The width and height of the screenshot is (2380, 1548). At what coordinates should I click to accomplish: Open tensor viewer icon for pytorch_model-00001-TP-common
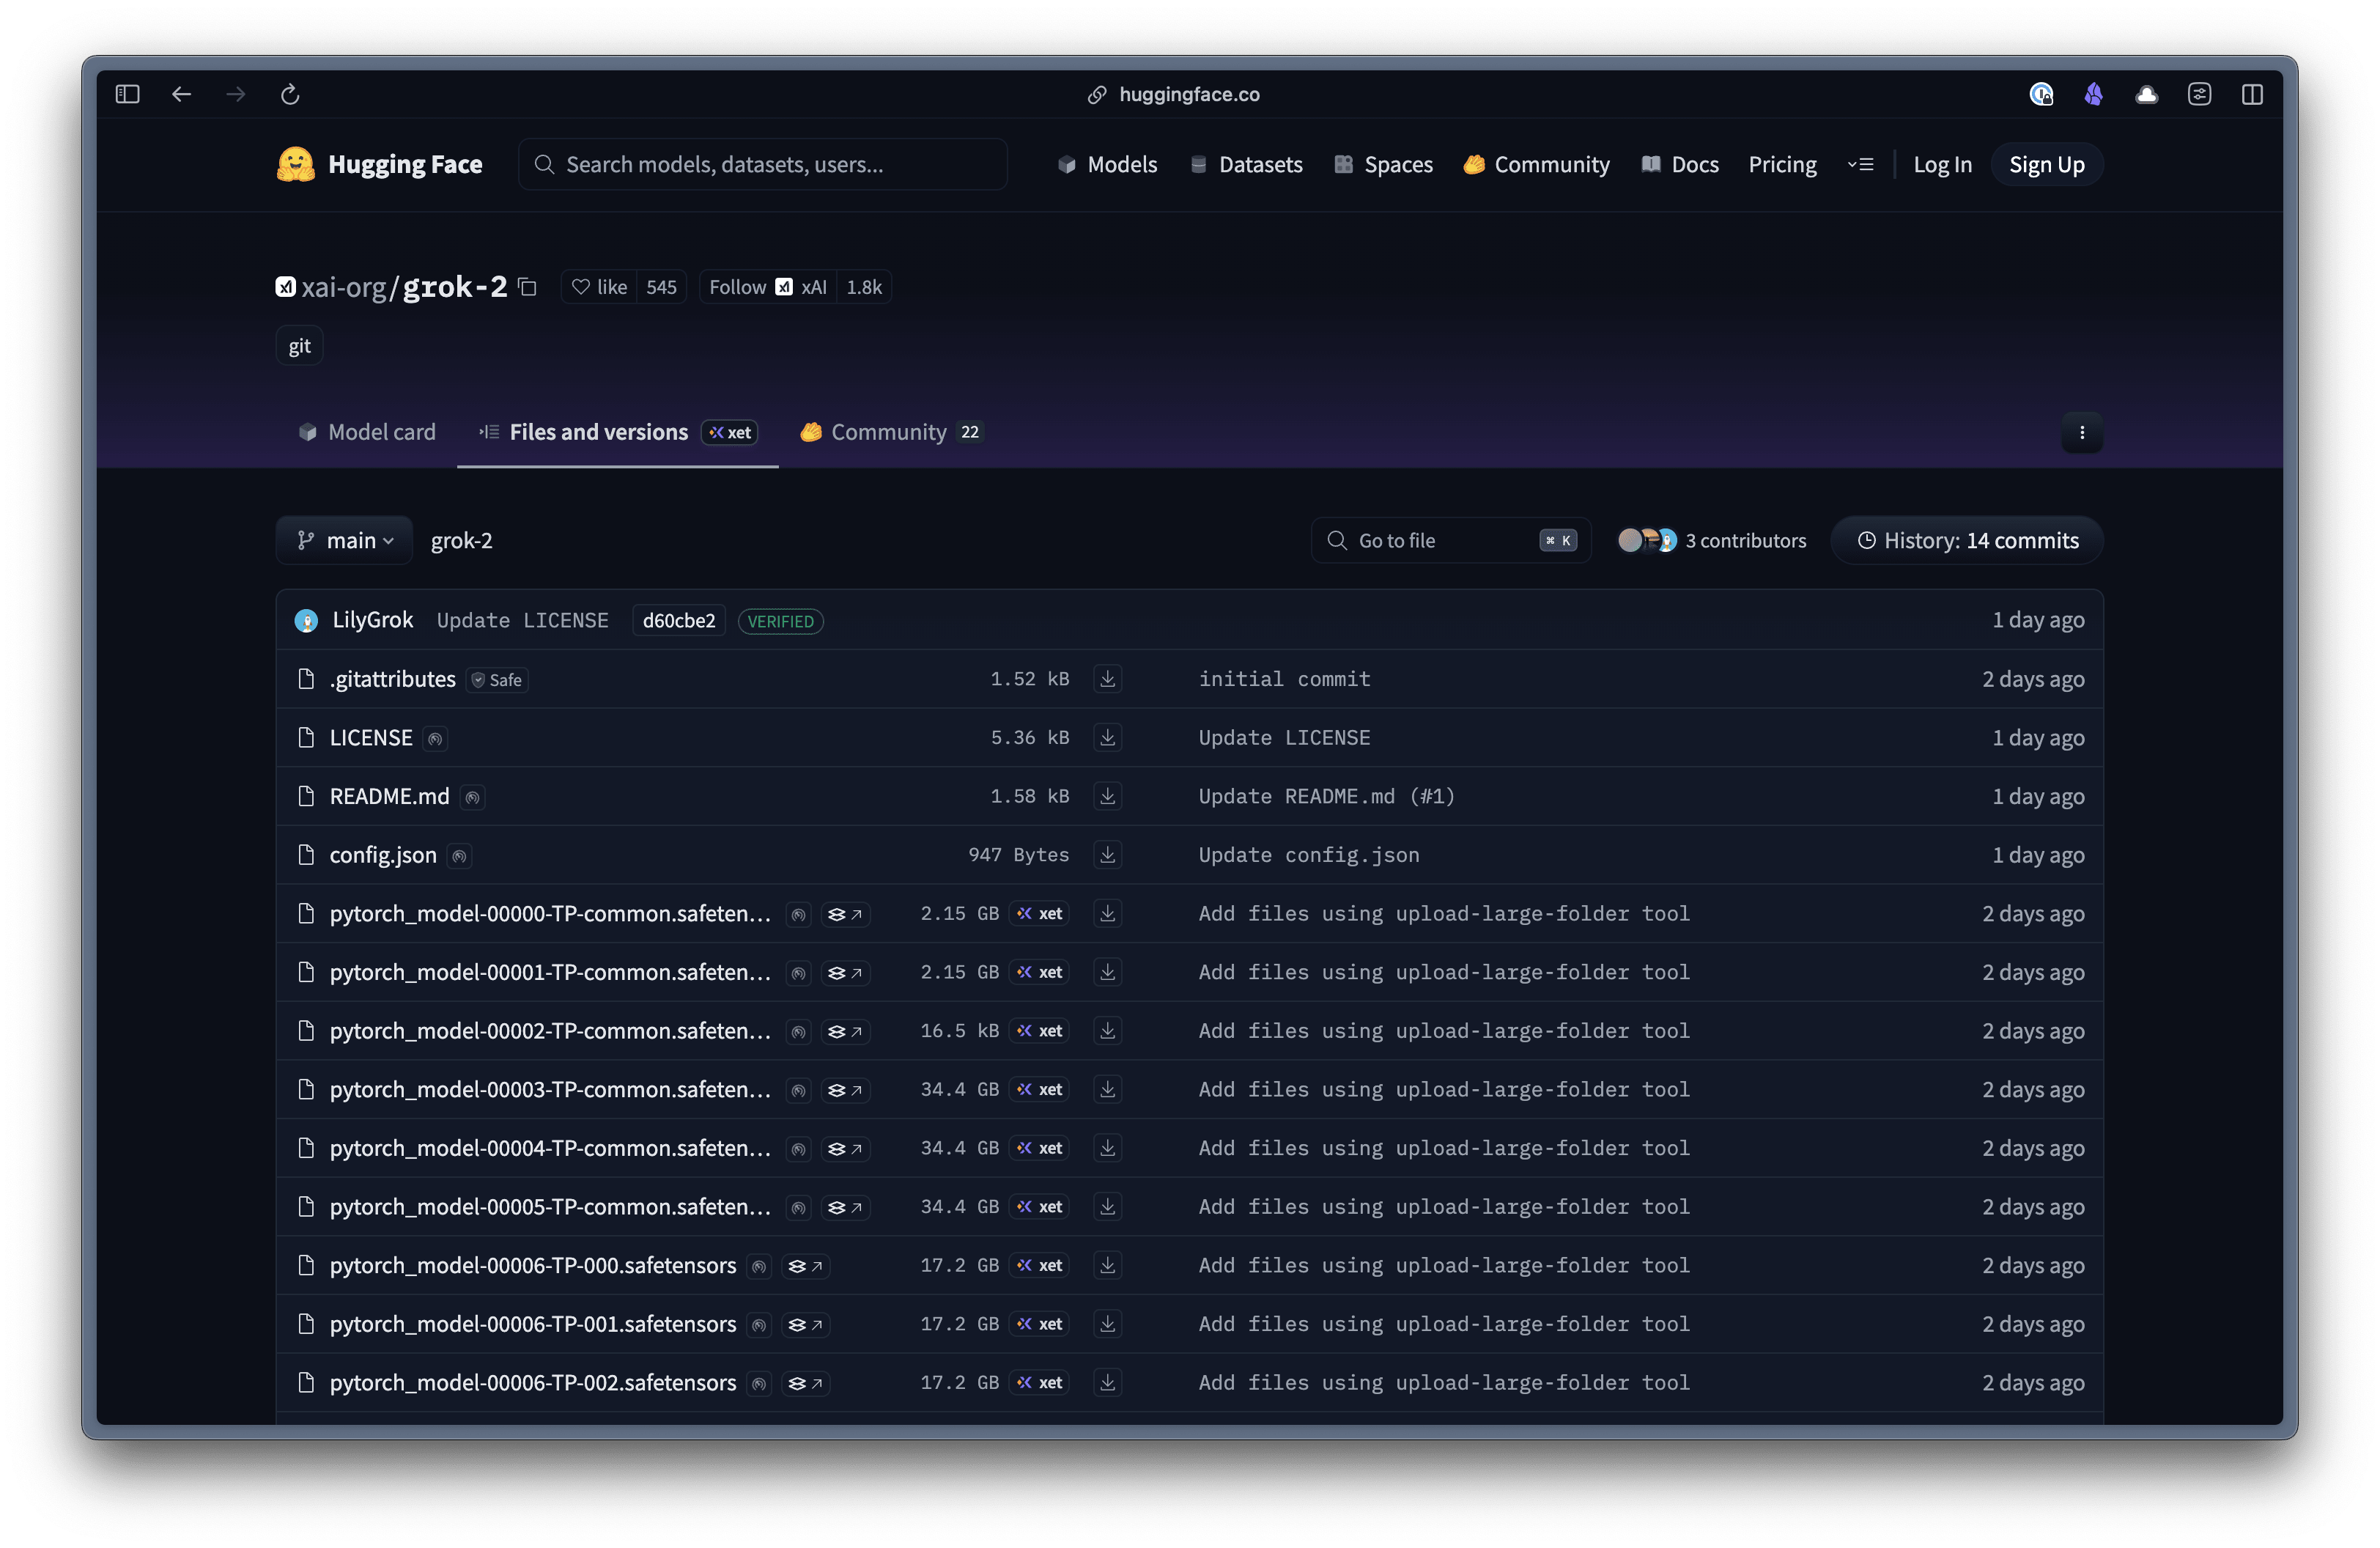845,972
